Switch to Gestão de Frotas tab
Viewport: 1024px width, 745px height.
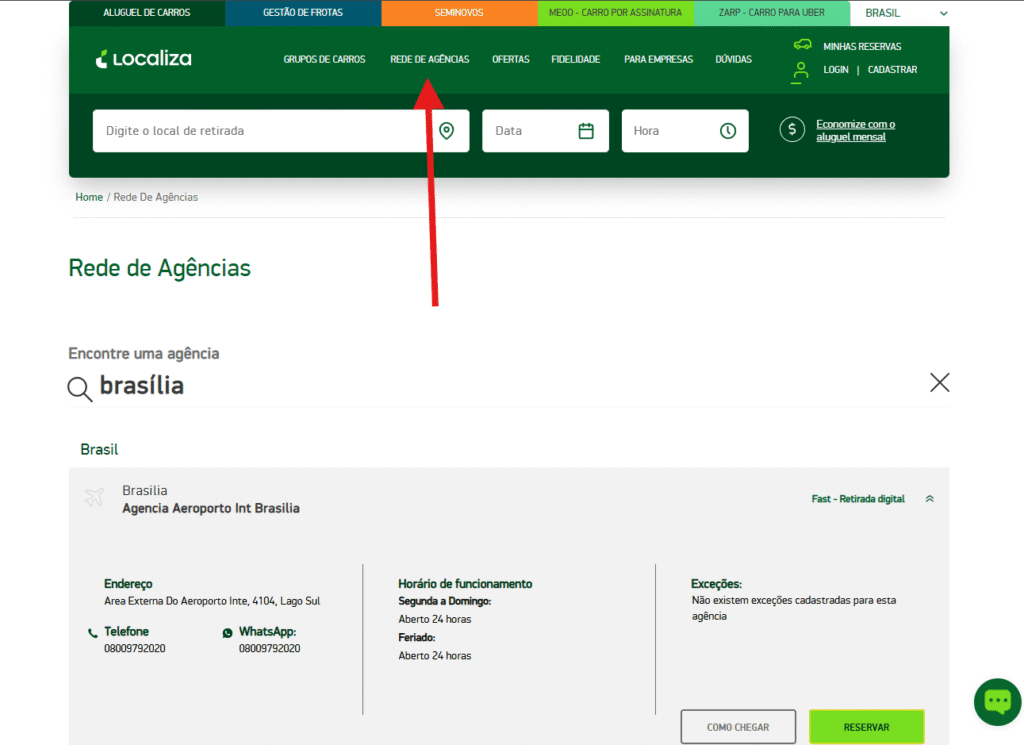[x=302, y=13]
